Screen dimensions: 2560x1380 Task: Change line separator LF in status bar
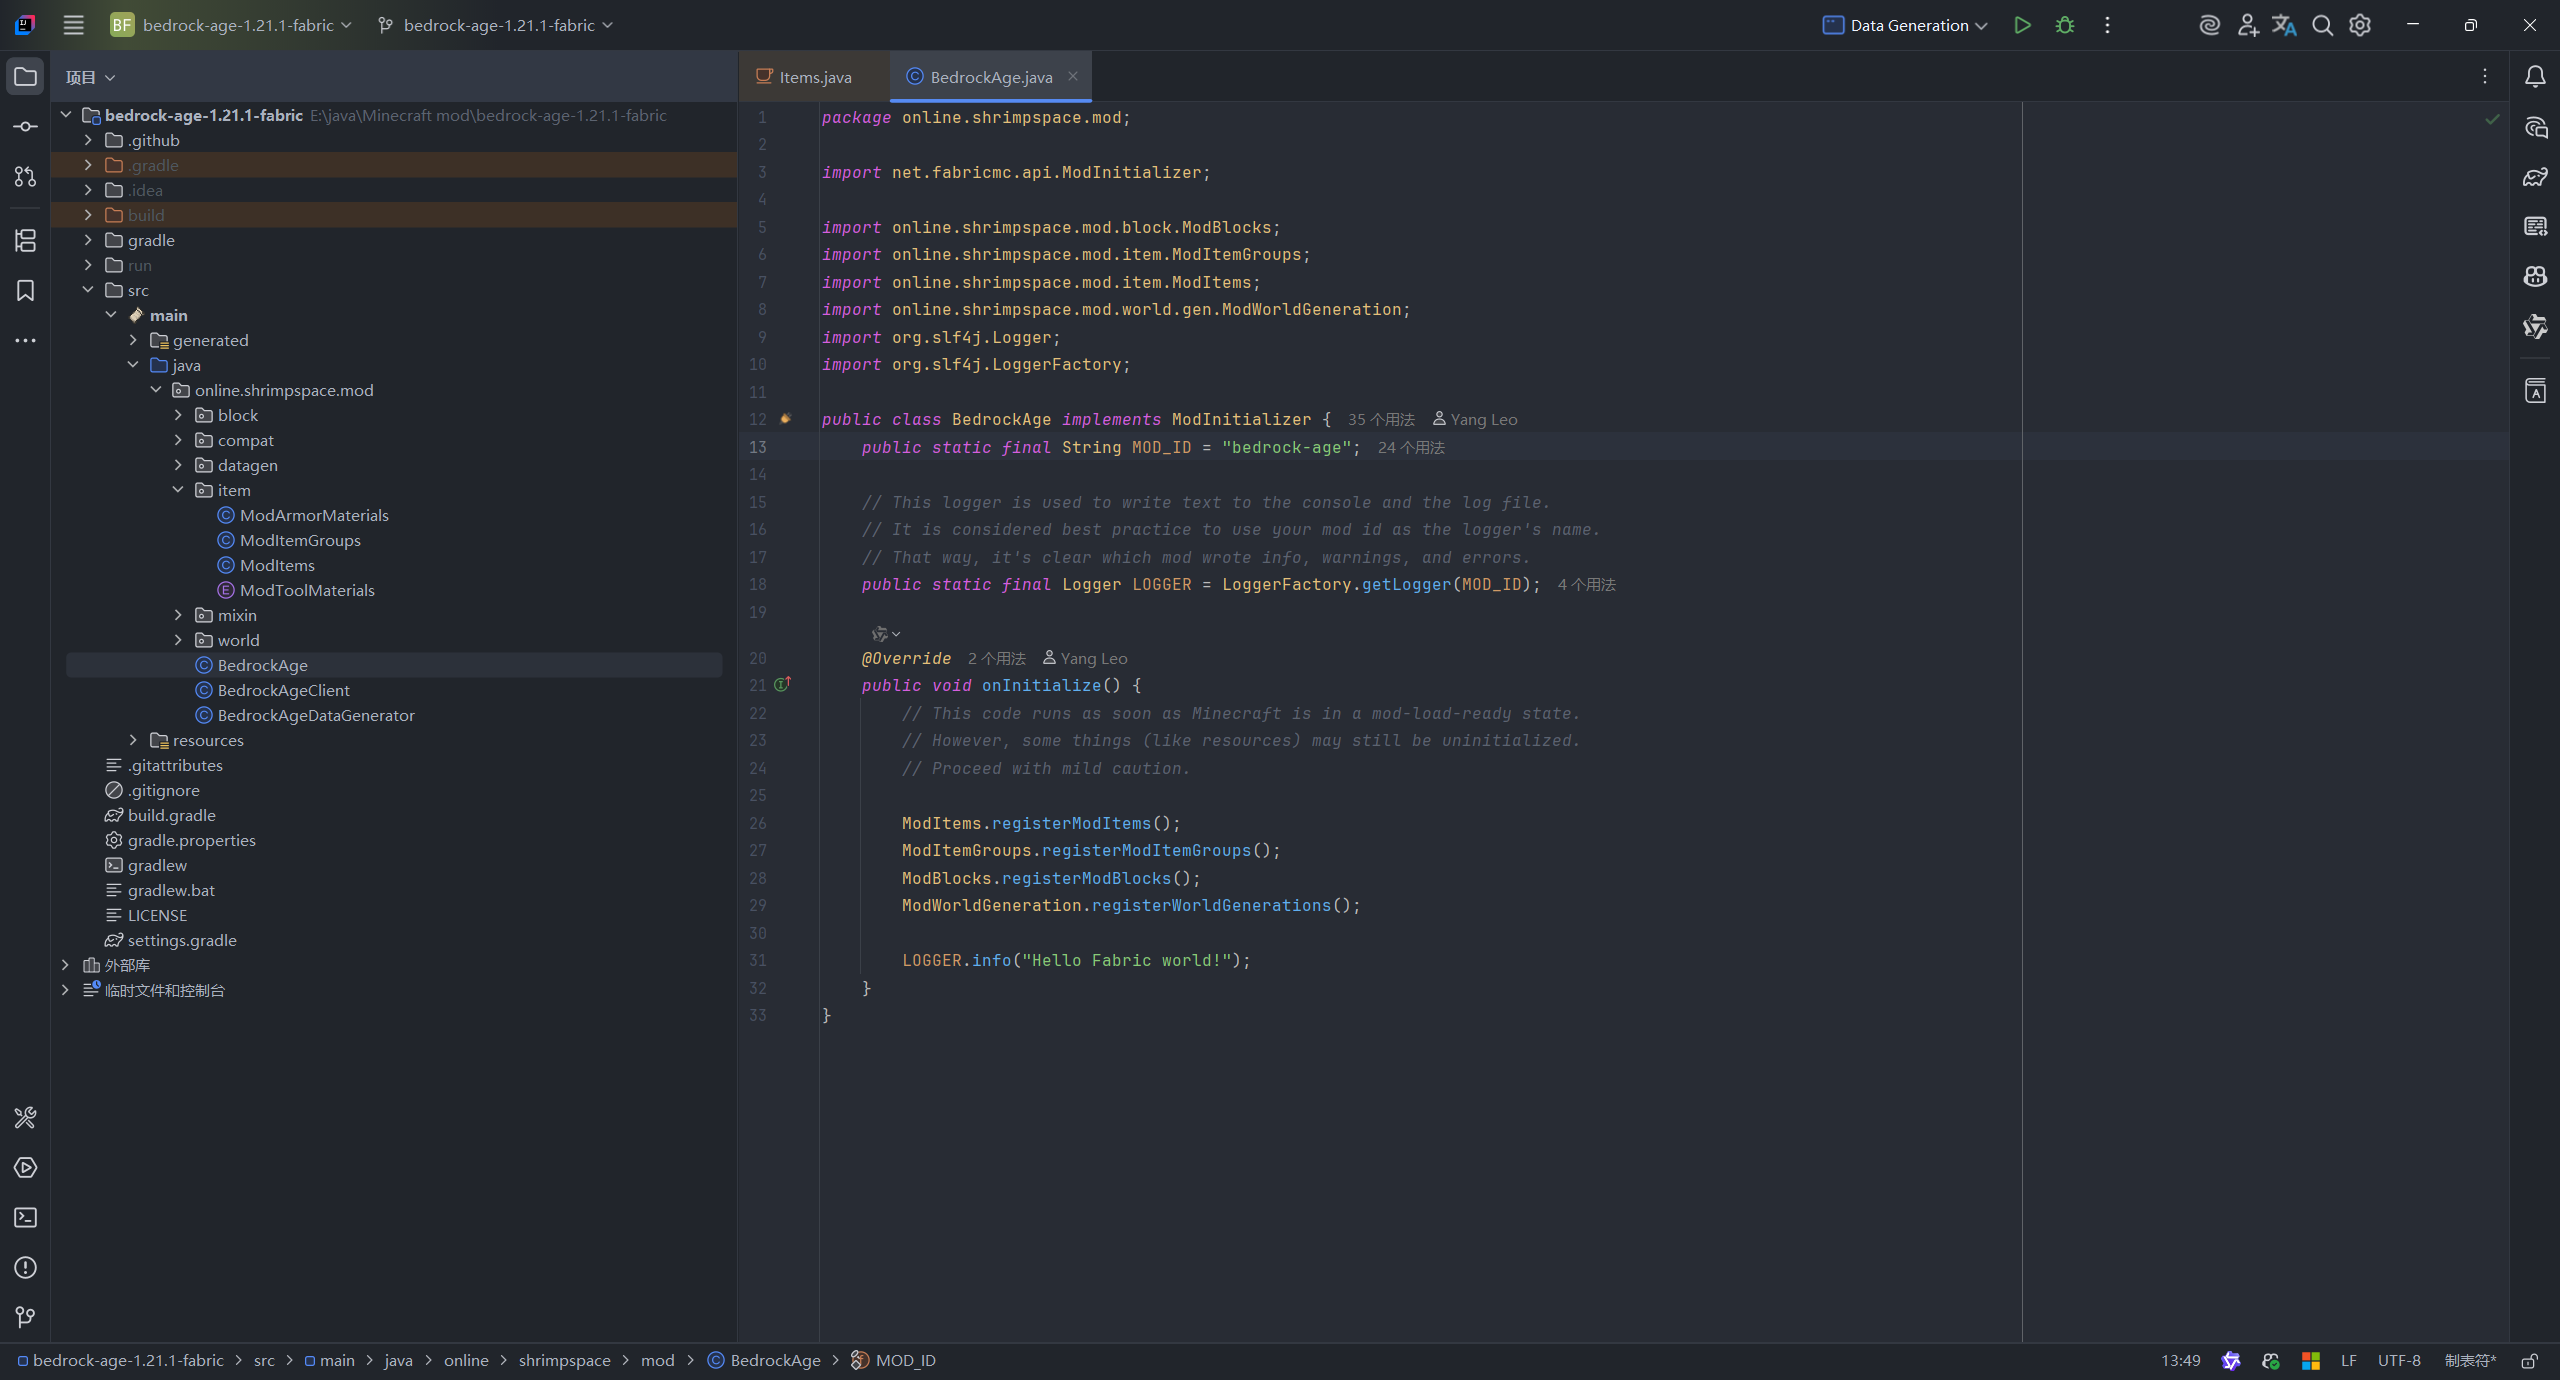click(x=2349, y=1360)
